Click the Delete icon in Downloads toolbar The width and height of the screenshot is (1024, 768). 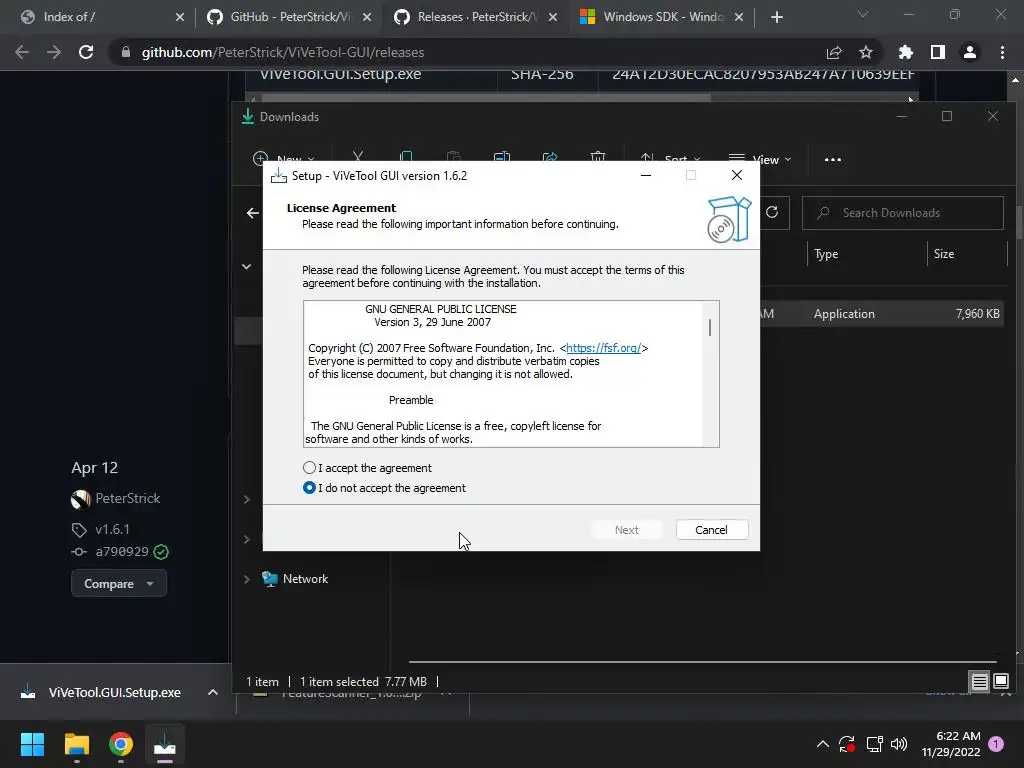598,157
